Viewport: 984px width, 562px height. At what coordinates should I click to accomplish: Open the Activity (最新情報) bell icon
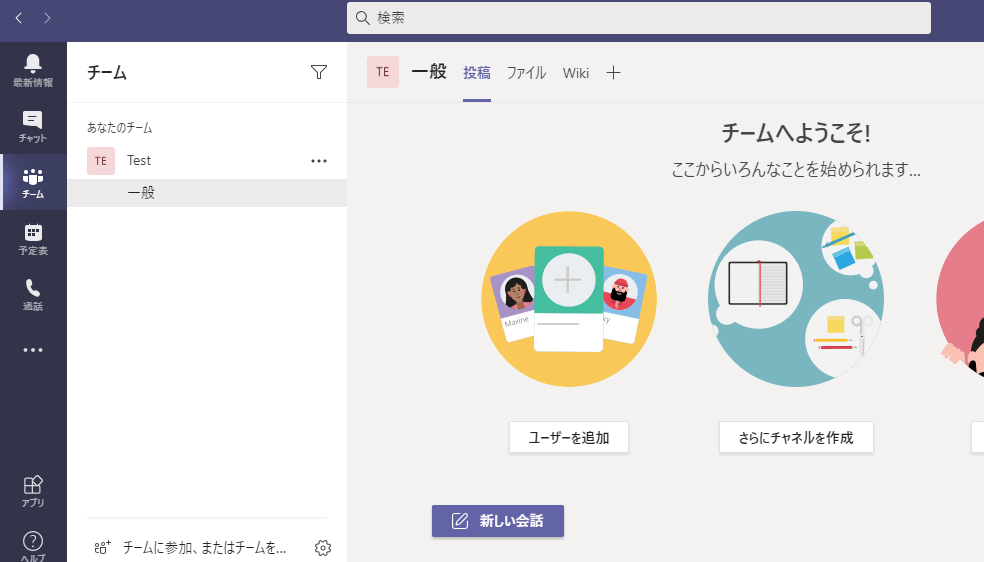[33, 70]
